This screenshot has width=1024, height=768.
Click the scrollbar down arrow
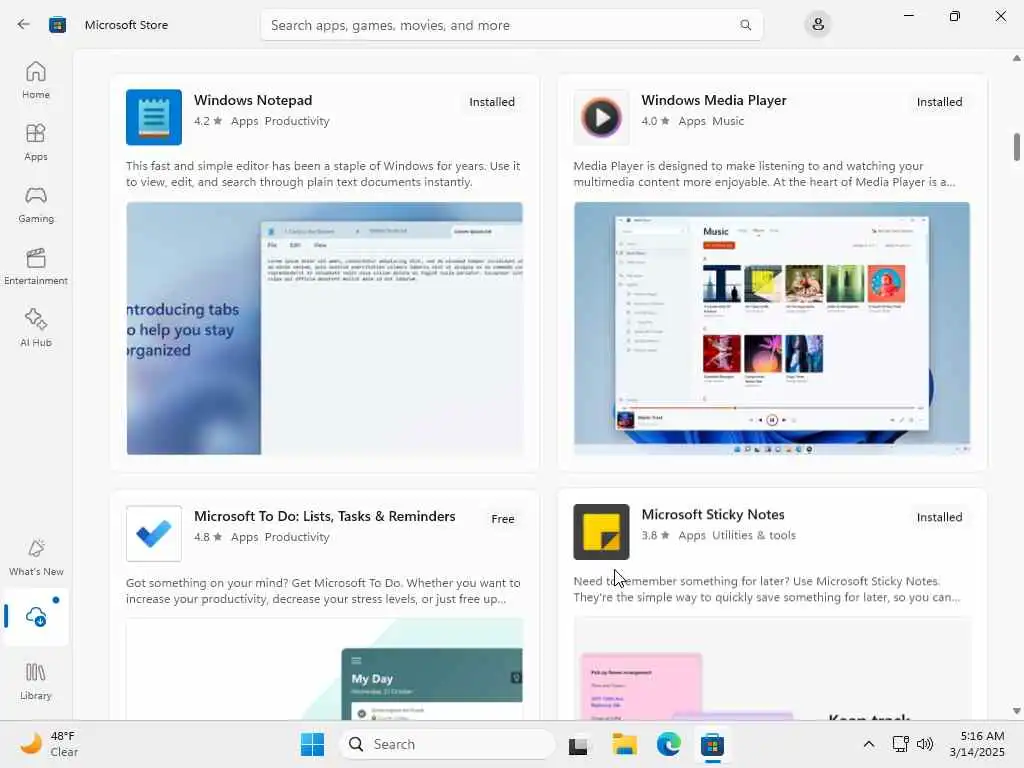(1016, 711)
